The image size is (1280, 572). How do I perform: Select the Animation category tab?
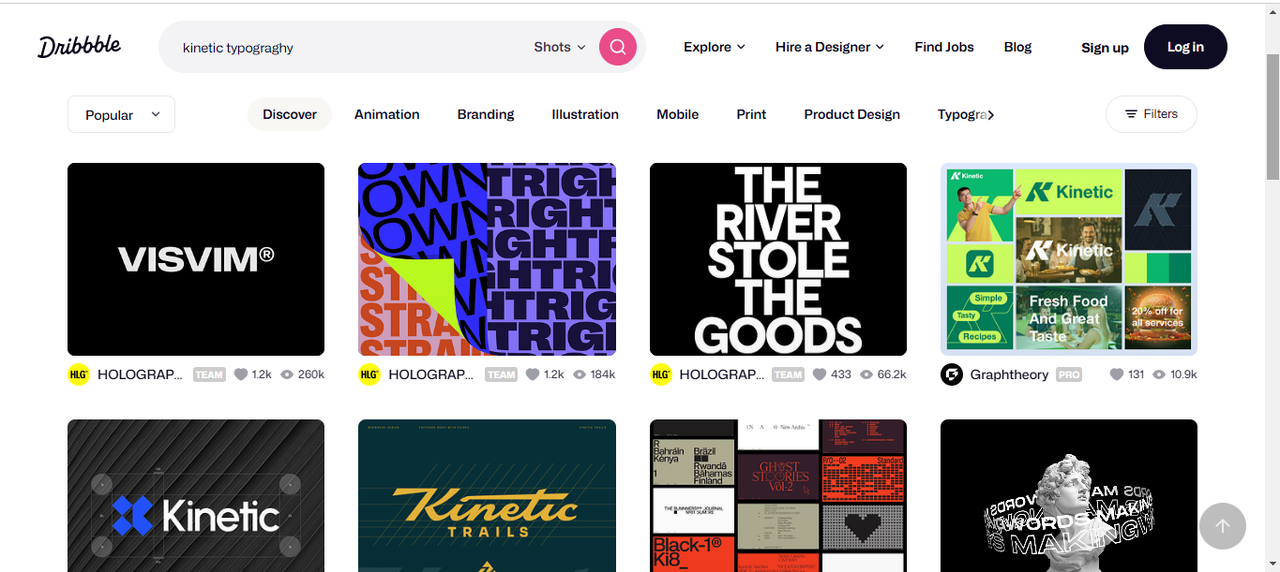[387, 114]
